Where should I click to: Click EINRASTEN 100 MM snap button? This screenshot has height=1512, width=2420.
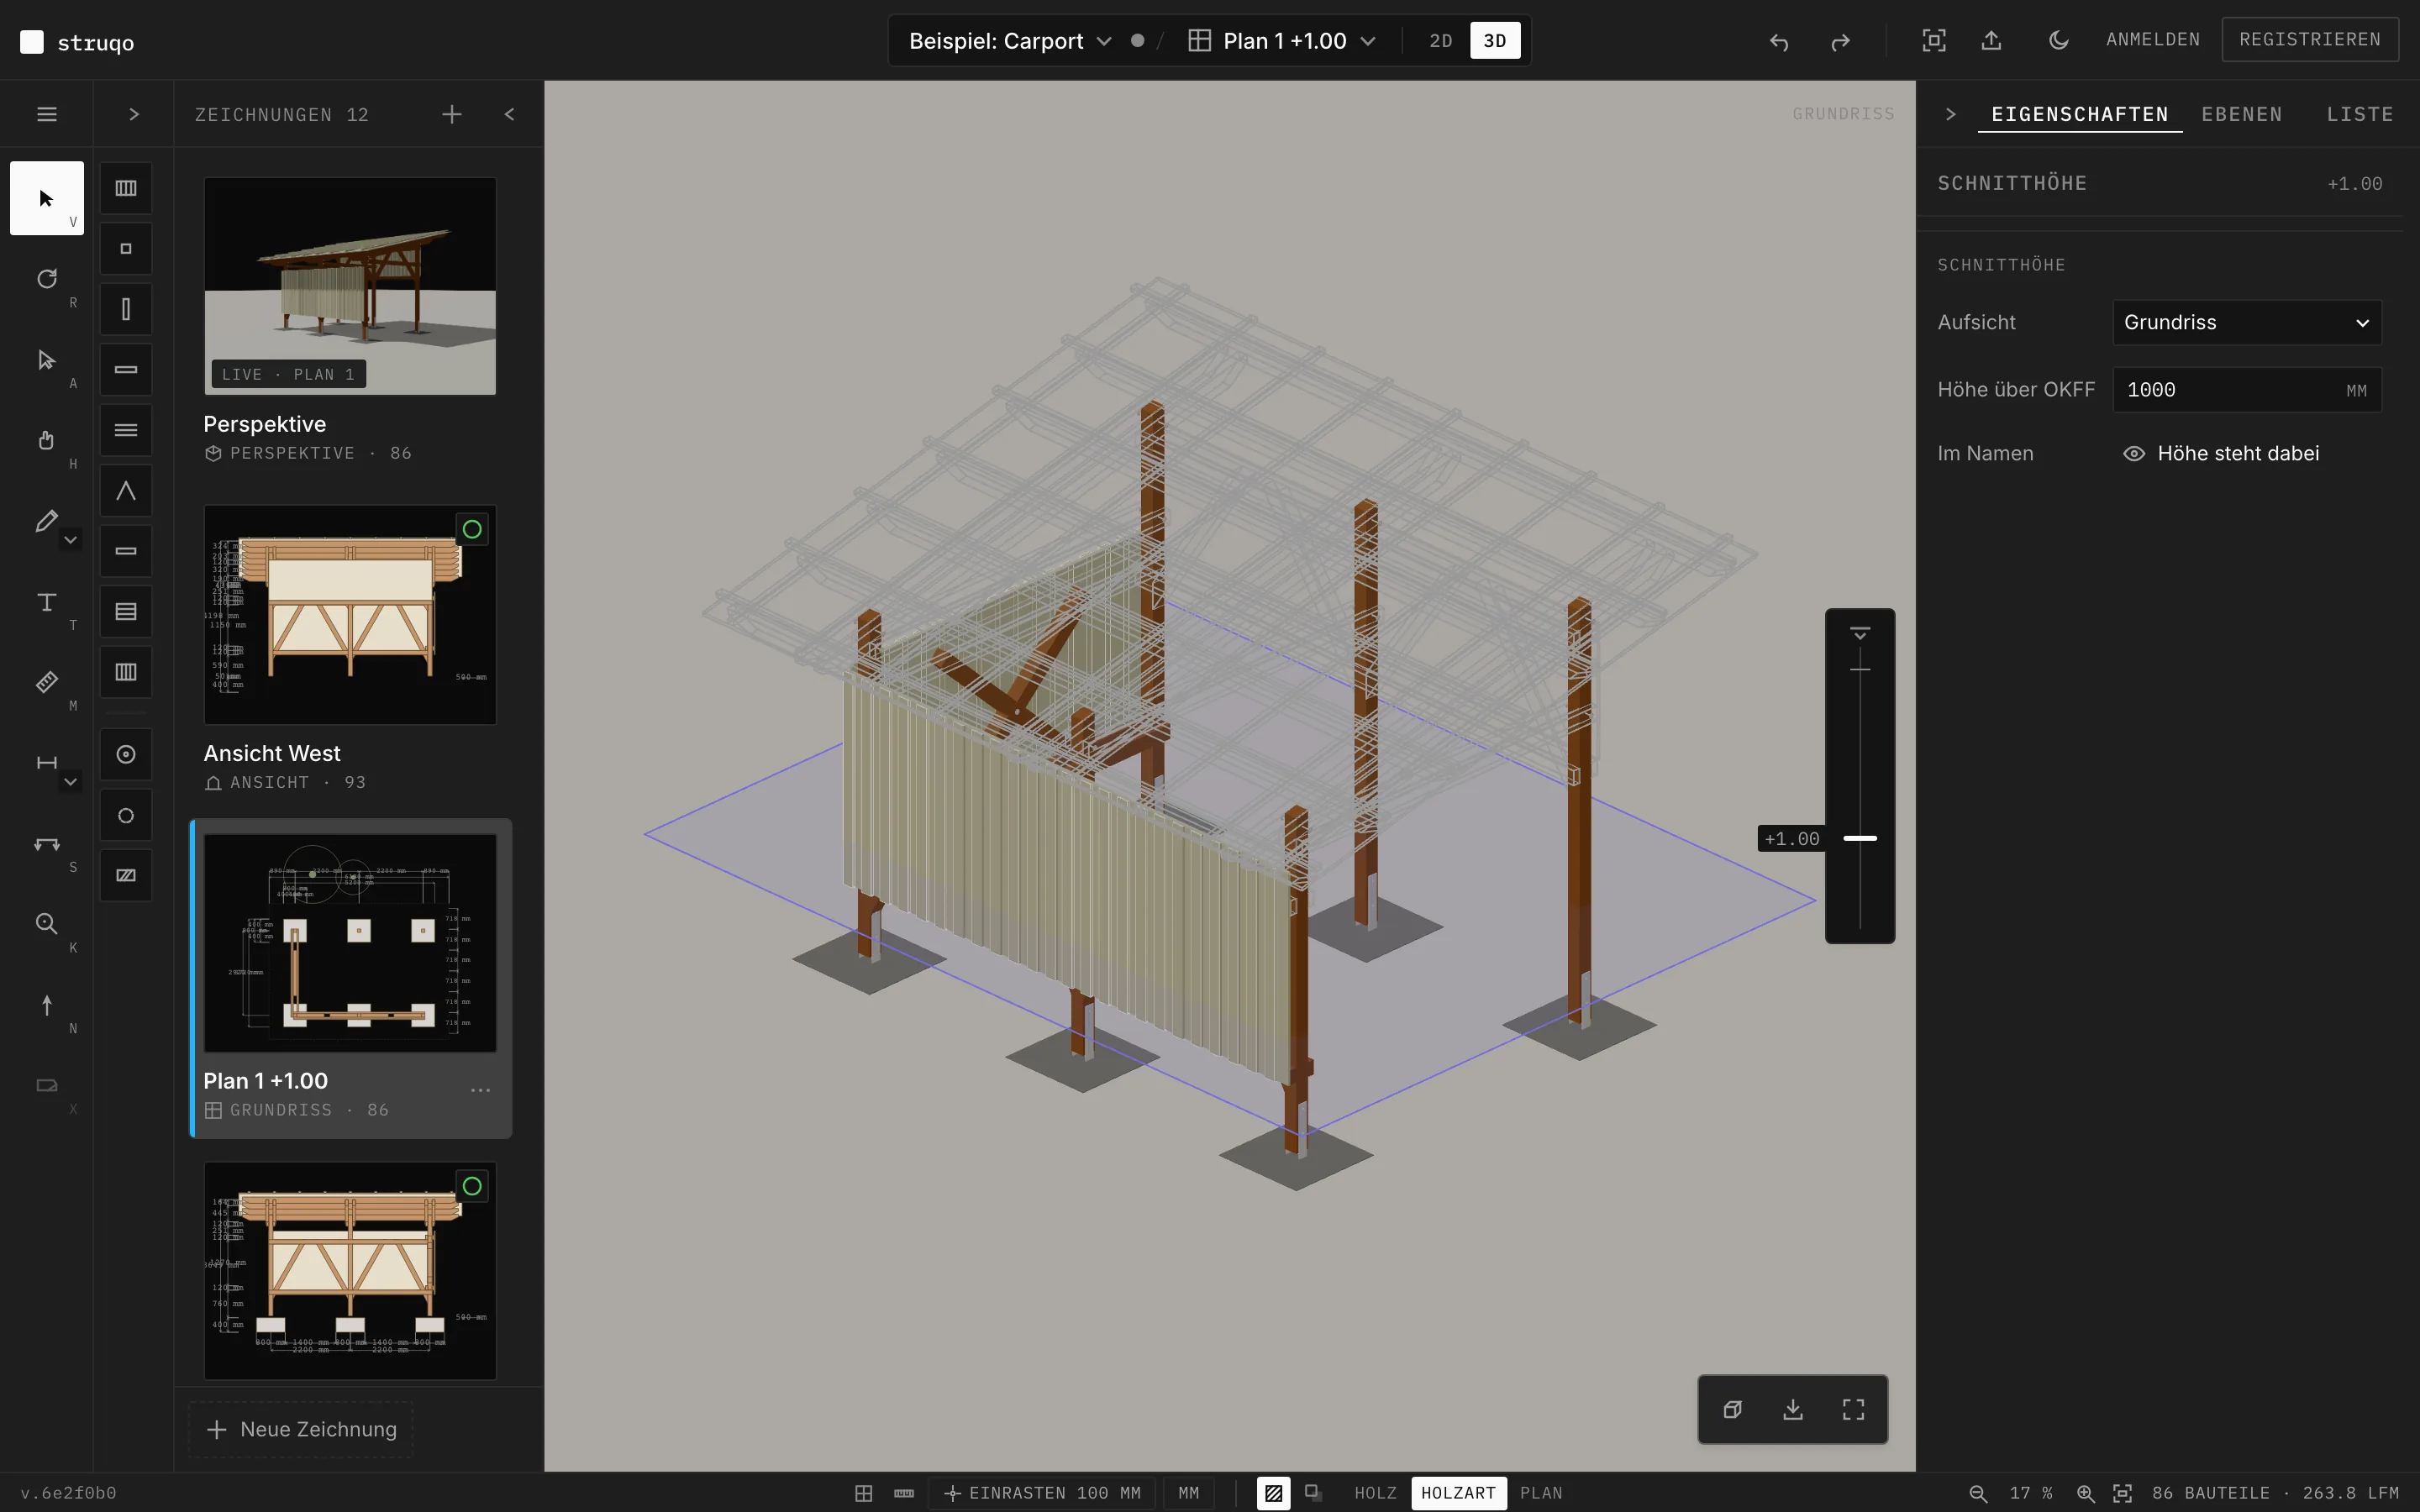pos(1042,1493)
